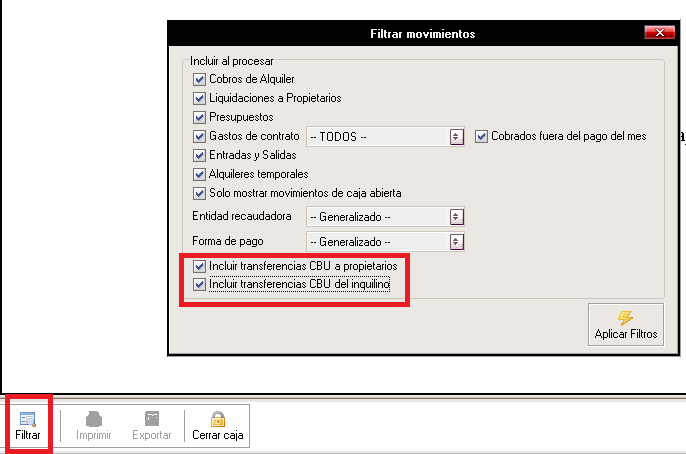686x454 pixels.
Task: Uncheck Entradas y Salidas option
Action: (x=199, y=155)
